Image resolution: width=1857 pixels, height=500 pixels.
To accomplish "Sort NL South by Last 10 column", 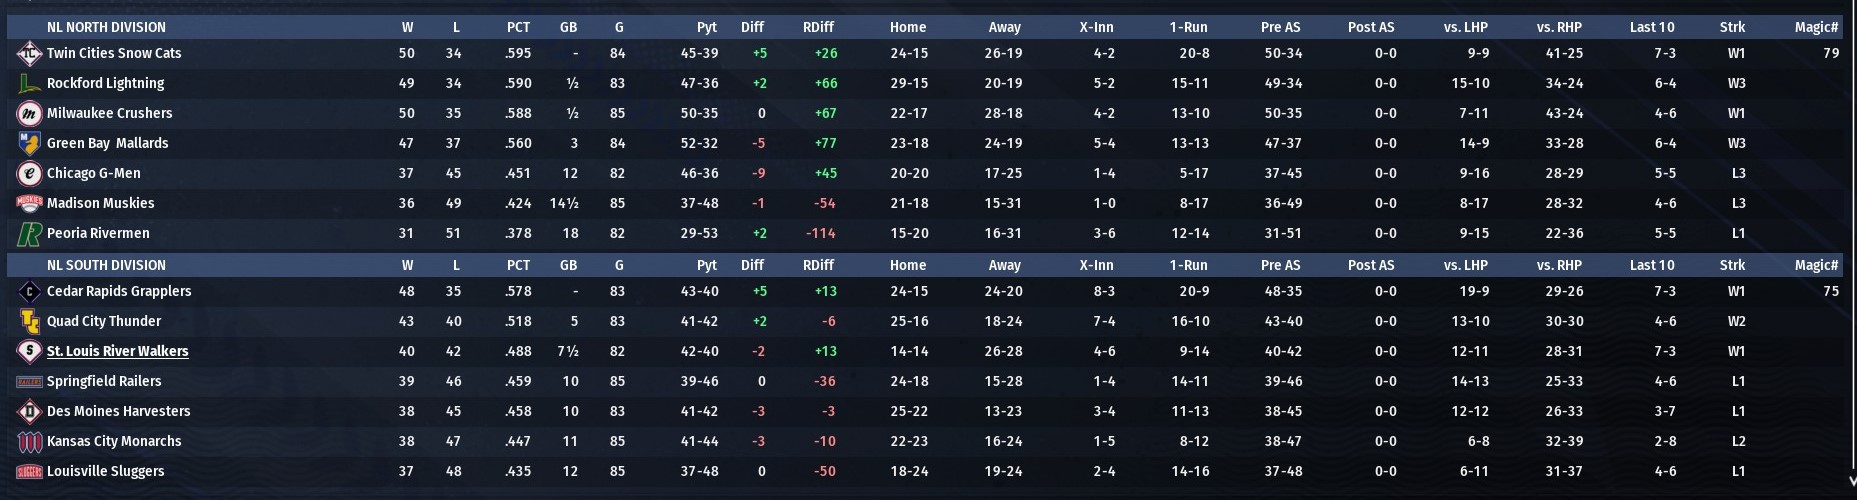I will click(x=1651, y=265).
